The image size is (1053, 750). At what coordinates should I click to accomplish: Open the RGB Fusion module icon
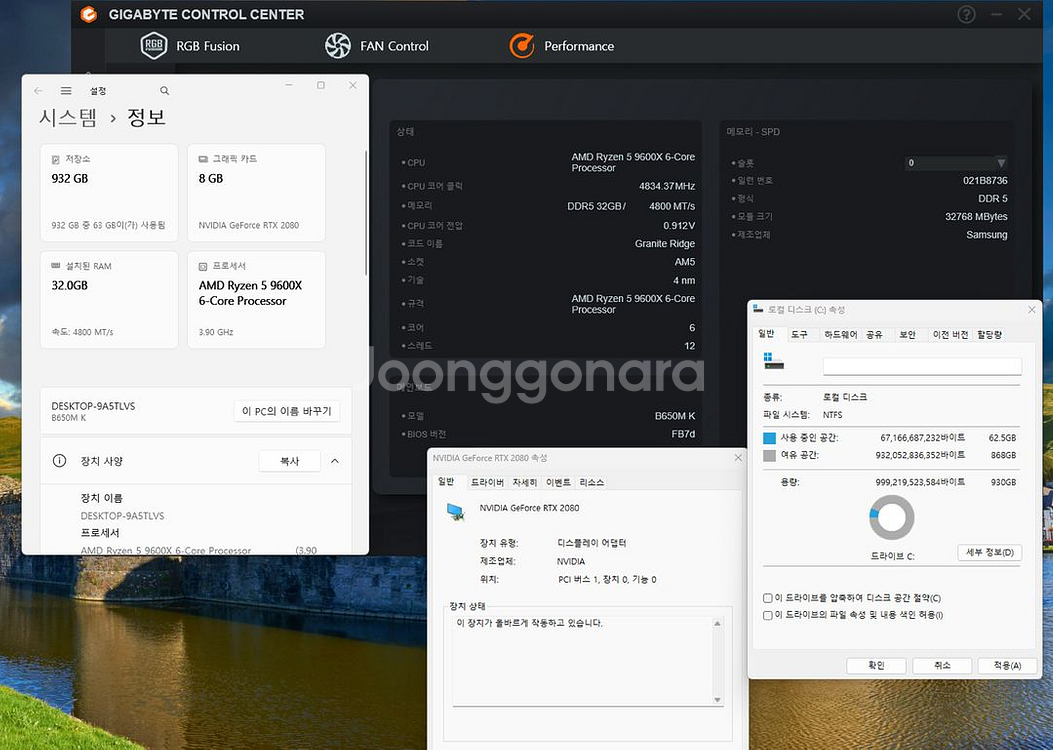click(154, 46)
